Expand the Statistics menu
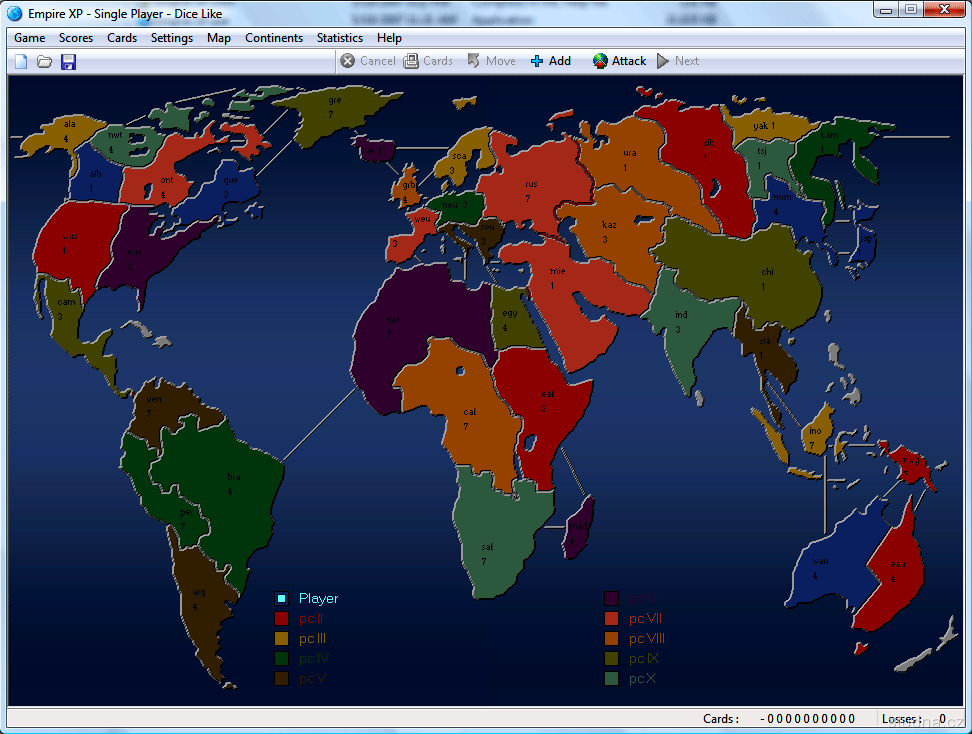Viewport: 972px width, 734px height. coord(339,38)
